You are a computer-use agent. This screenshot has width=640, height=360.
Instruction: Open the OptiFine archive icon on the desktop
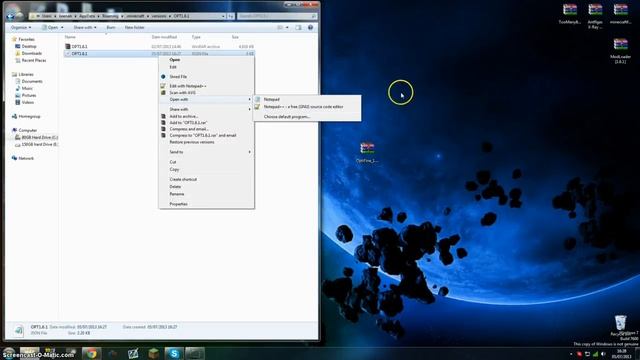pos(367,152)
